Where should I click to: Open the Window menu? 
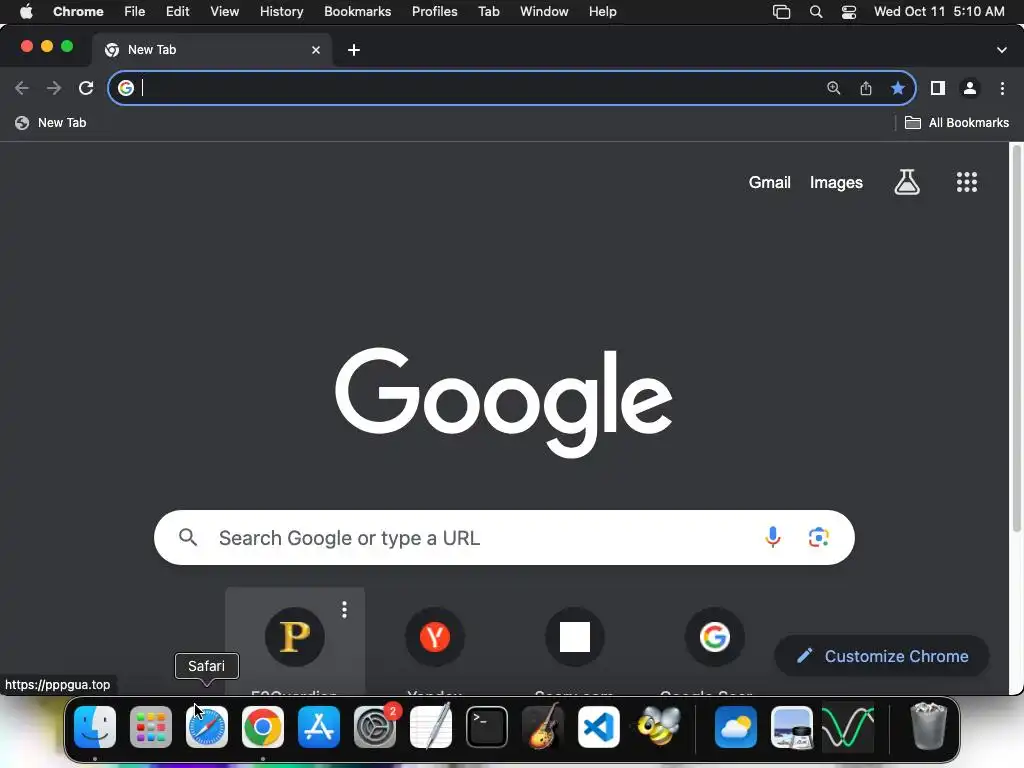coord(544,12)
